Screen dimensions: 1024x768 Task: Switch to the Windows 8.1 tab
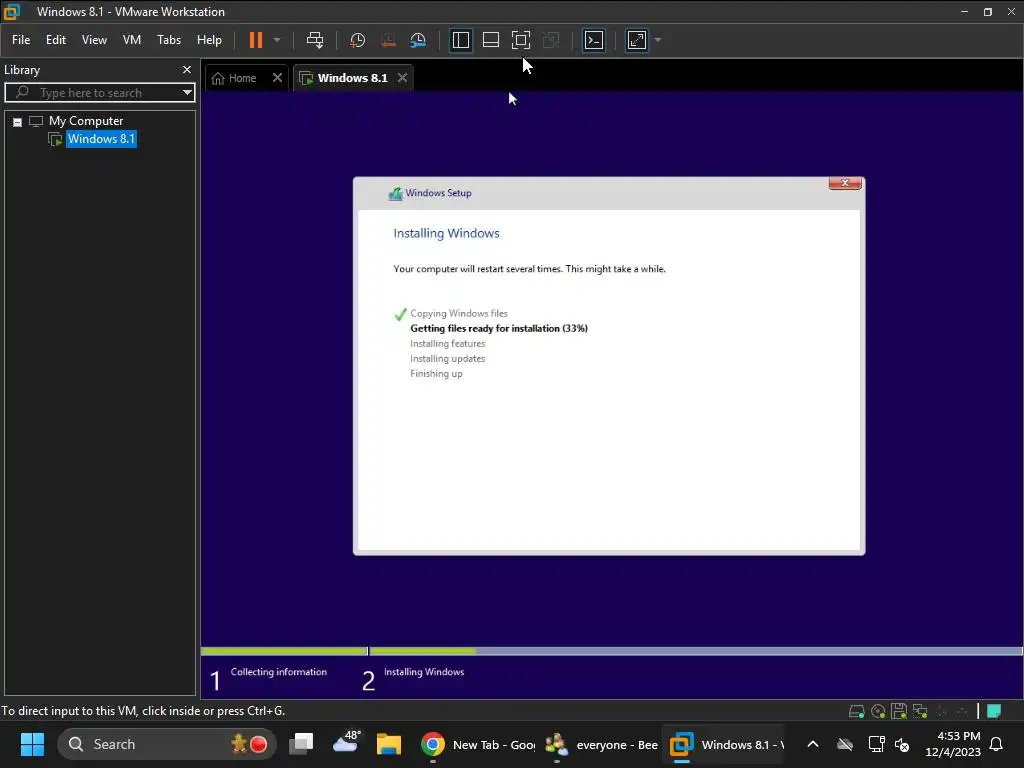coord(352,78)
